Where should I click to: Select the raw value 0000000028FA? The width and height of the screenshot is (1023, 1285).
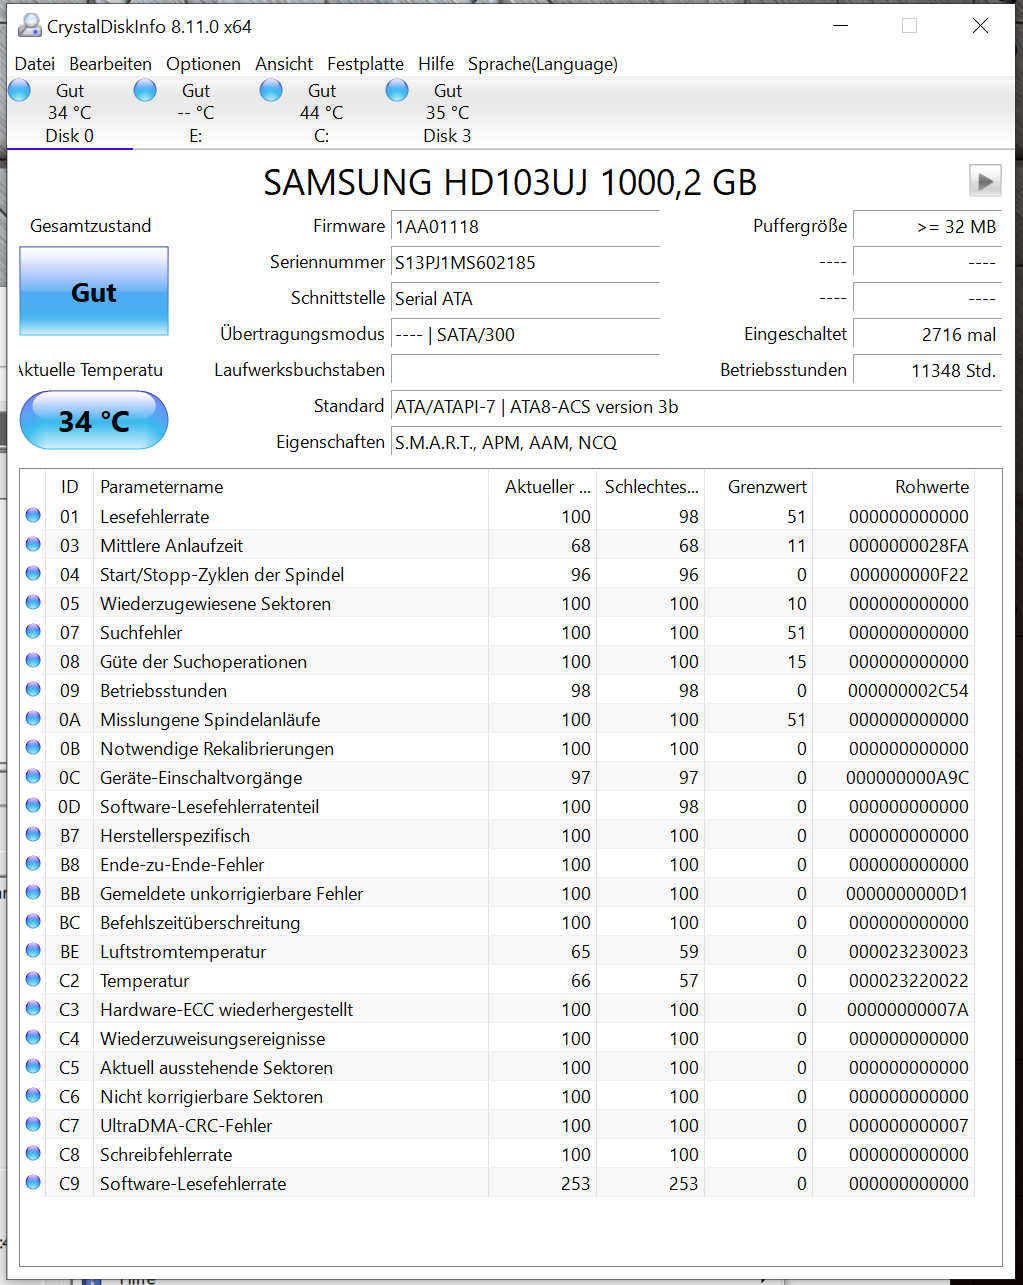click(x=909, y=546)
